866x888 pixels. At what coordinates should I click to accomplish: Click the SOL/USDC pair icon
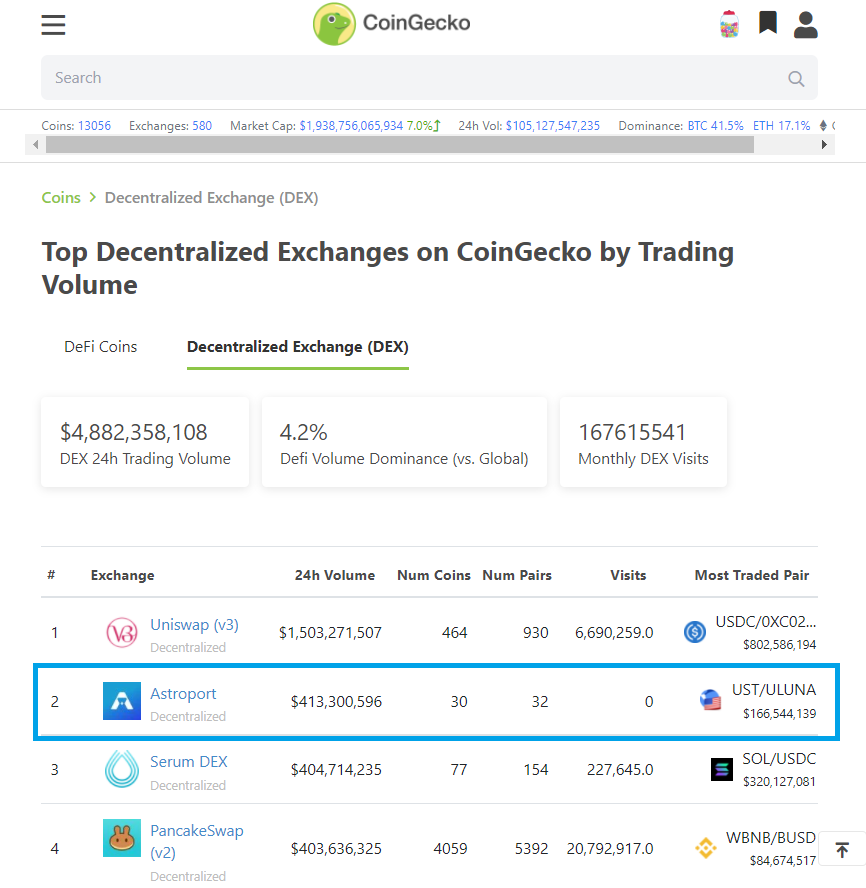click(722, 769)
